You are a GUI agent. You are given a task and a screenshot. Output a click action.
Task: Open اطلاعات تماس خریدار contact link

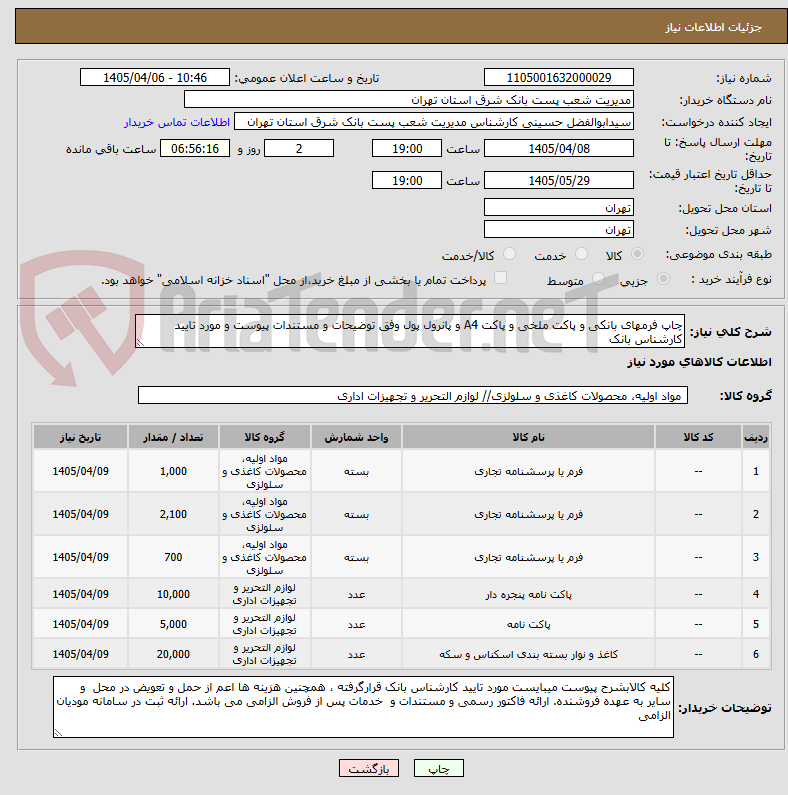coord(177,123)
